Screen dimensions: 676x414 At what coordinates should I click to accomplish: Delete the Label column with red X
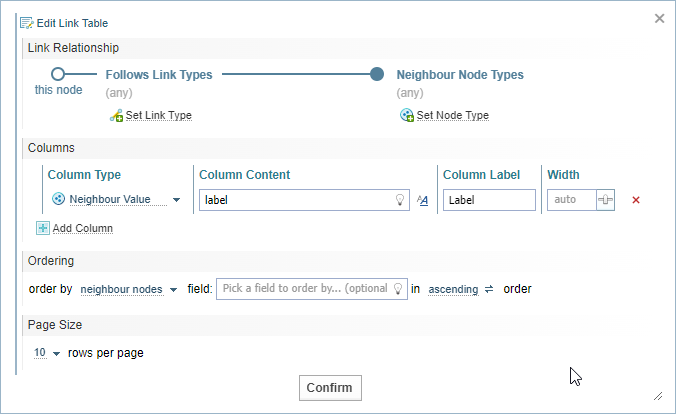coord(636,200)
